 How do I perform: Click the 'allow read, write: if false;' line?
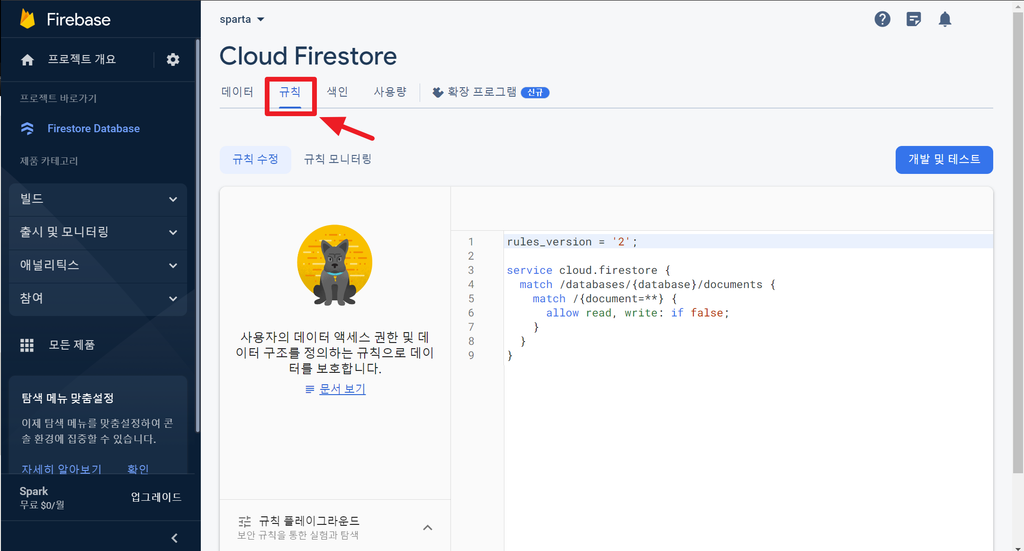coord(637,313)
